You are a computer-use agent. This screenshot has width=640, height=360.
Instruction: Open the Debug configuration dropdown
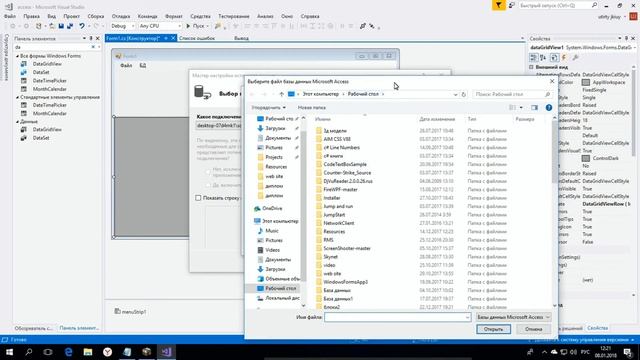(x=122, y=26)
